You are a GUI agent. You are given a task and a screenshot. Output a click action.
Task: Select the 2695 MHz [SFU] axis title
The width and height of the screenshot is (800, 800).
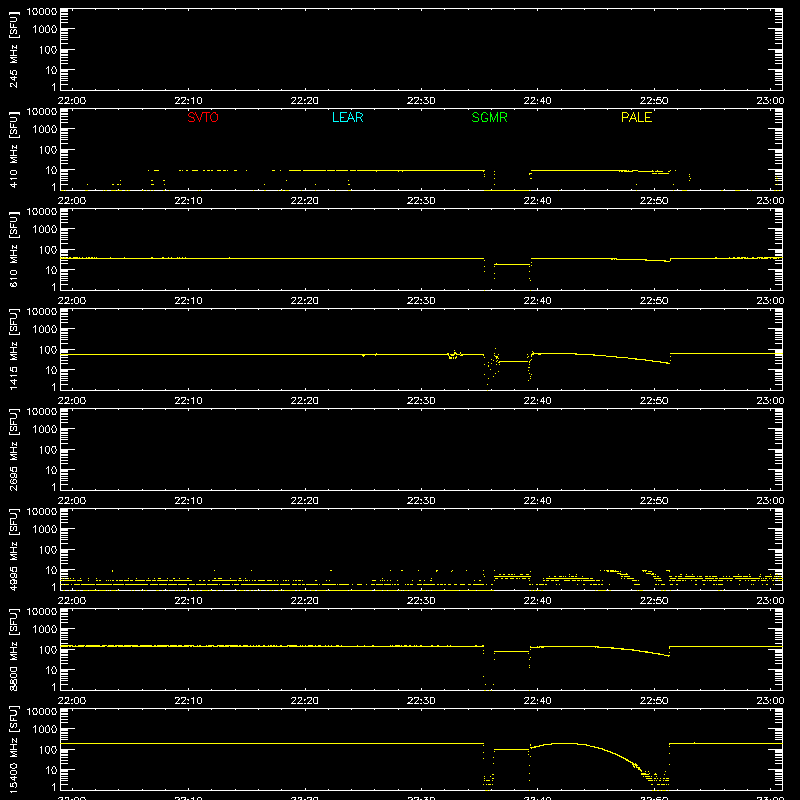[x=13, y=450]
